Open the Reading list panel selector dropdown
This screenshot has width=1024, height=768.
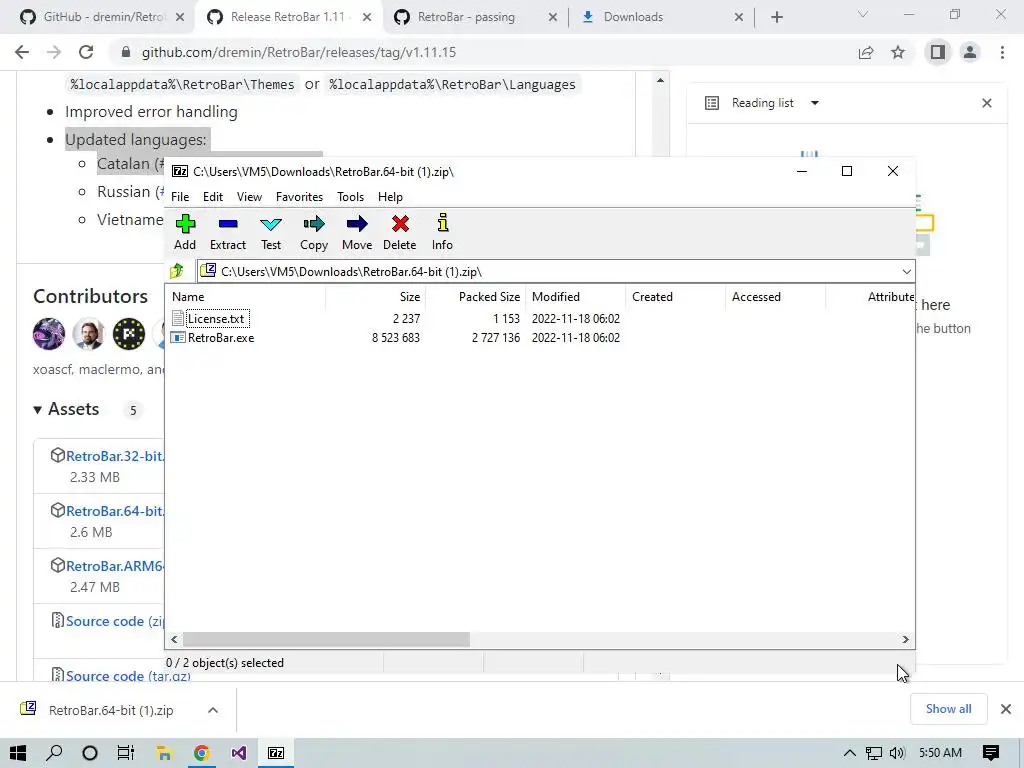coord(814,103)
